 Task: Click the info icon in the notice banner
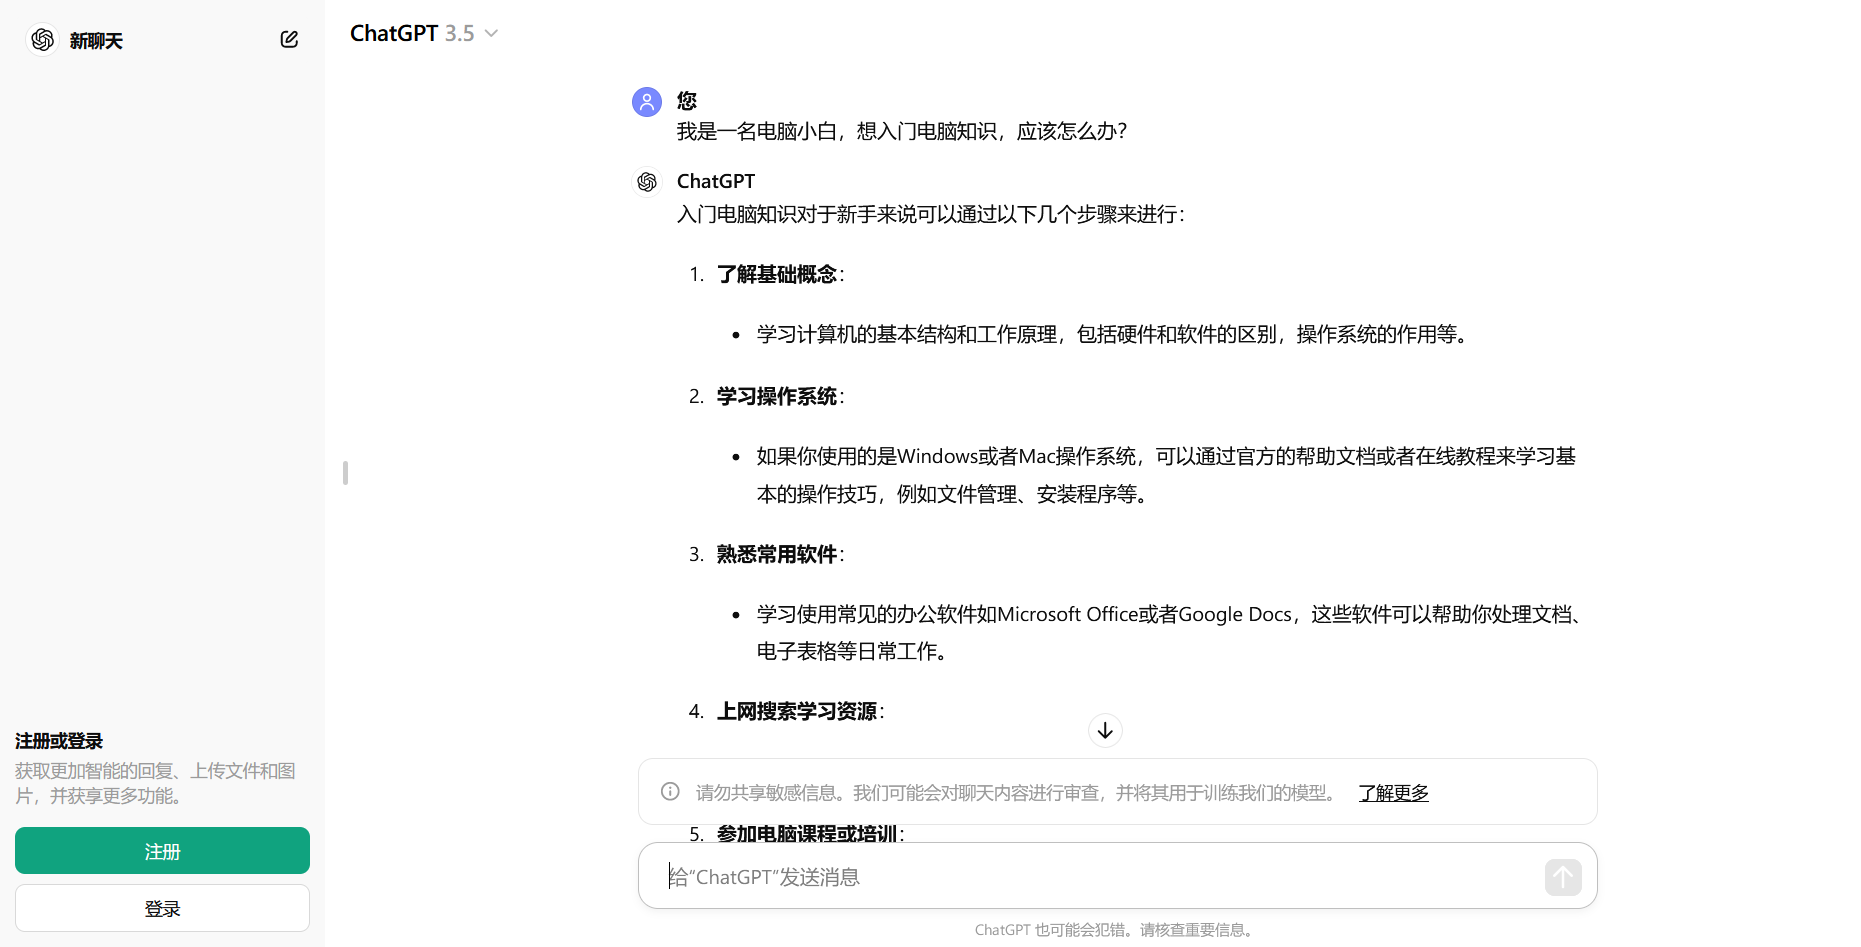(x=669, y=791)
